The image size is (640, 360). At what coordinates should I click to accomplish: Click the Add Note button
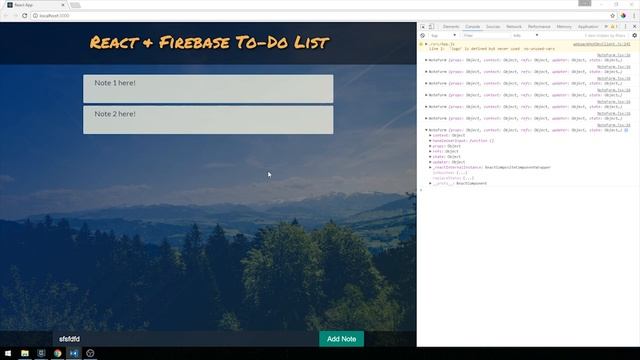click(341, 339)
